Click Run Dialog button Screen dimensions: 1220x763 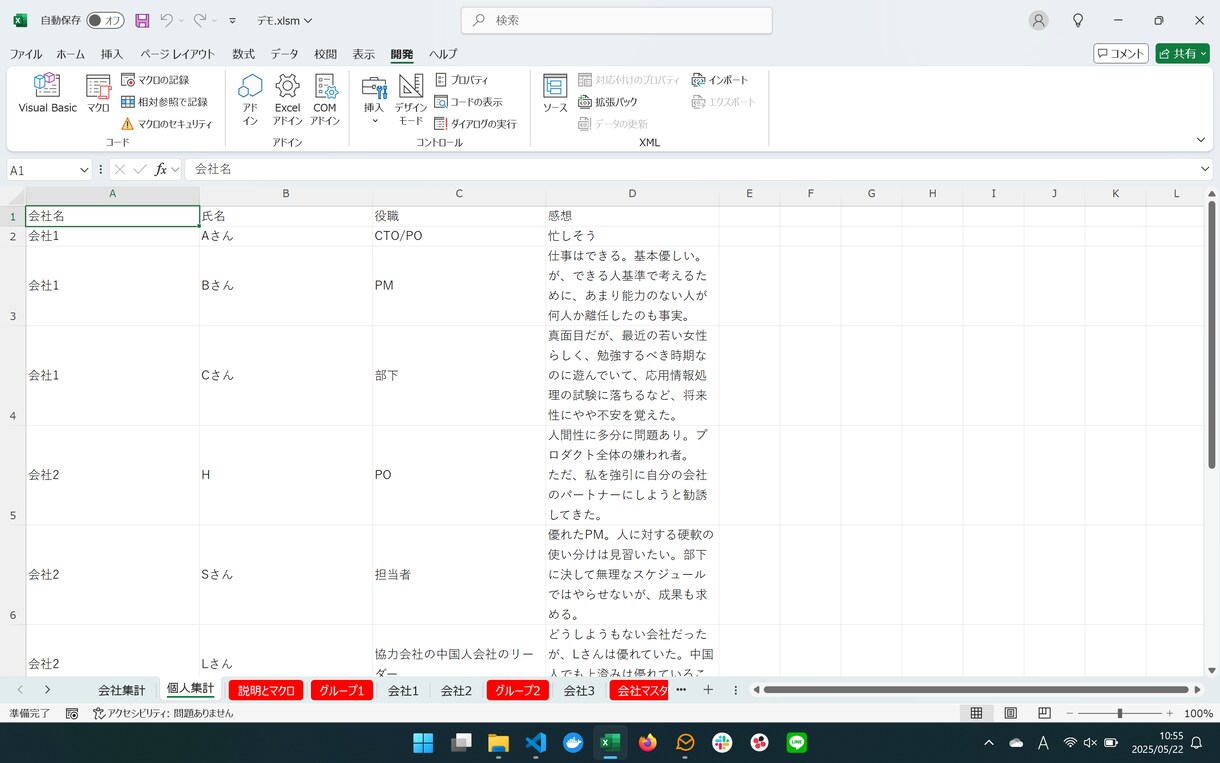[x=476, y=124]
